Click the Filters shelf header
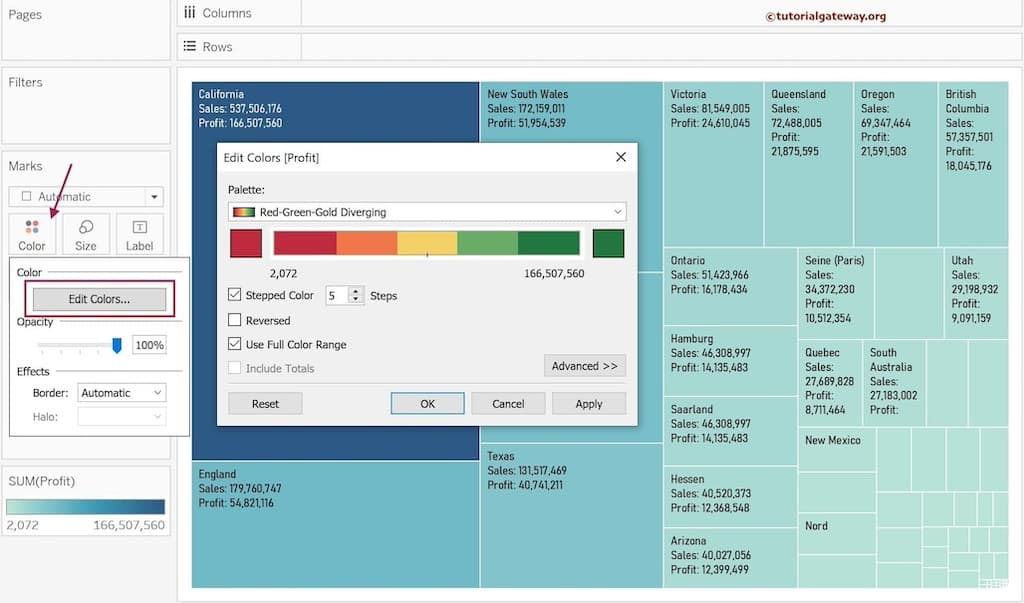The height and width of the screenshot is (603, 1024). (23, 81)
